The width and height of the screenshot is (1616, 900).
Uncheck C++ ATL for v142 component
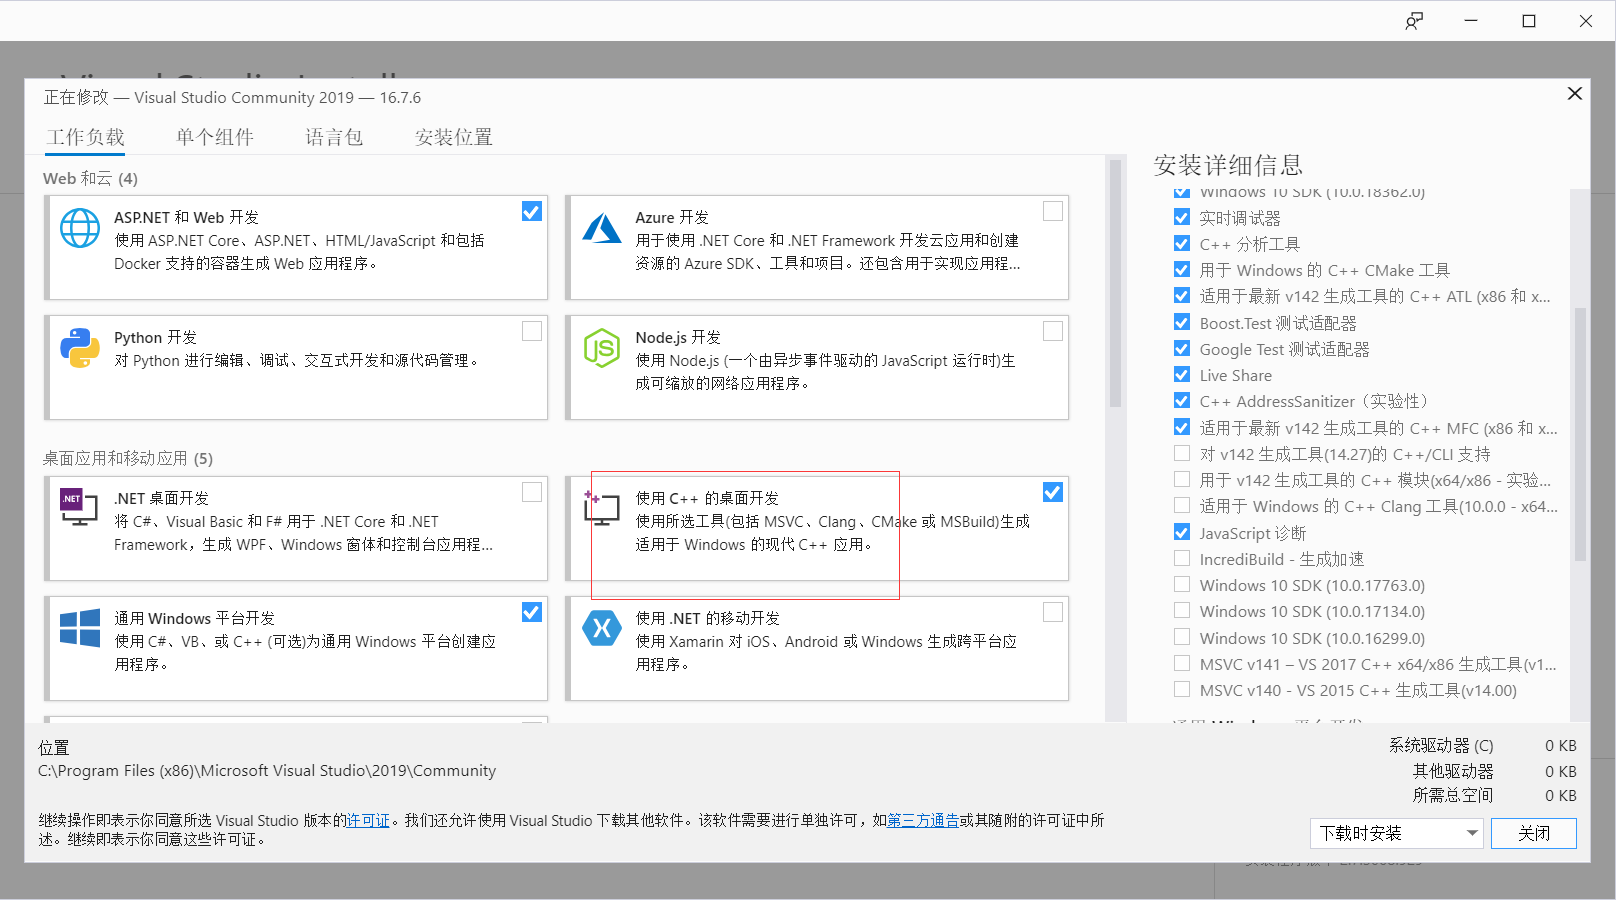(1182, 295)
